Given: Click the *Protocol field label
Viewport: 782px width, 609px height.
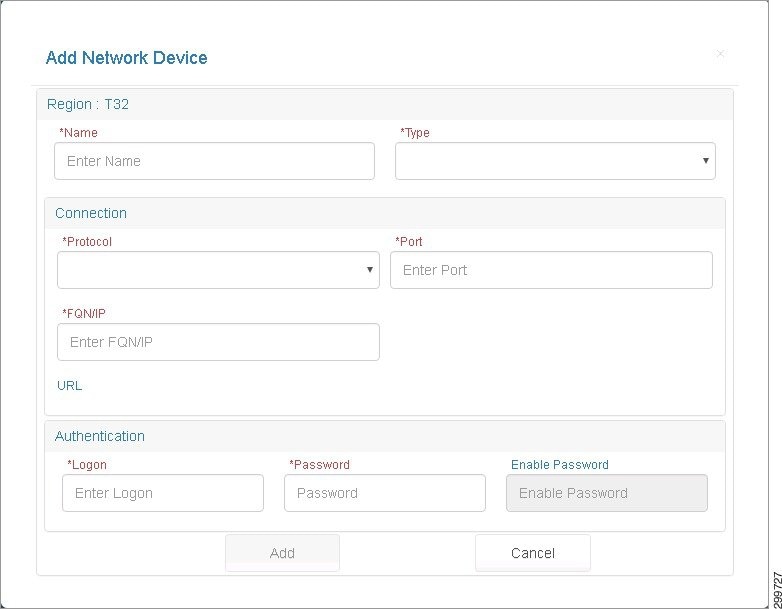Looking at the screenshot, I should click(87, 241).
